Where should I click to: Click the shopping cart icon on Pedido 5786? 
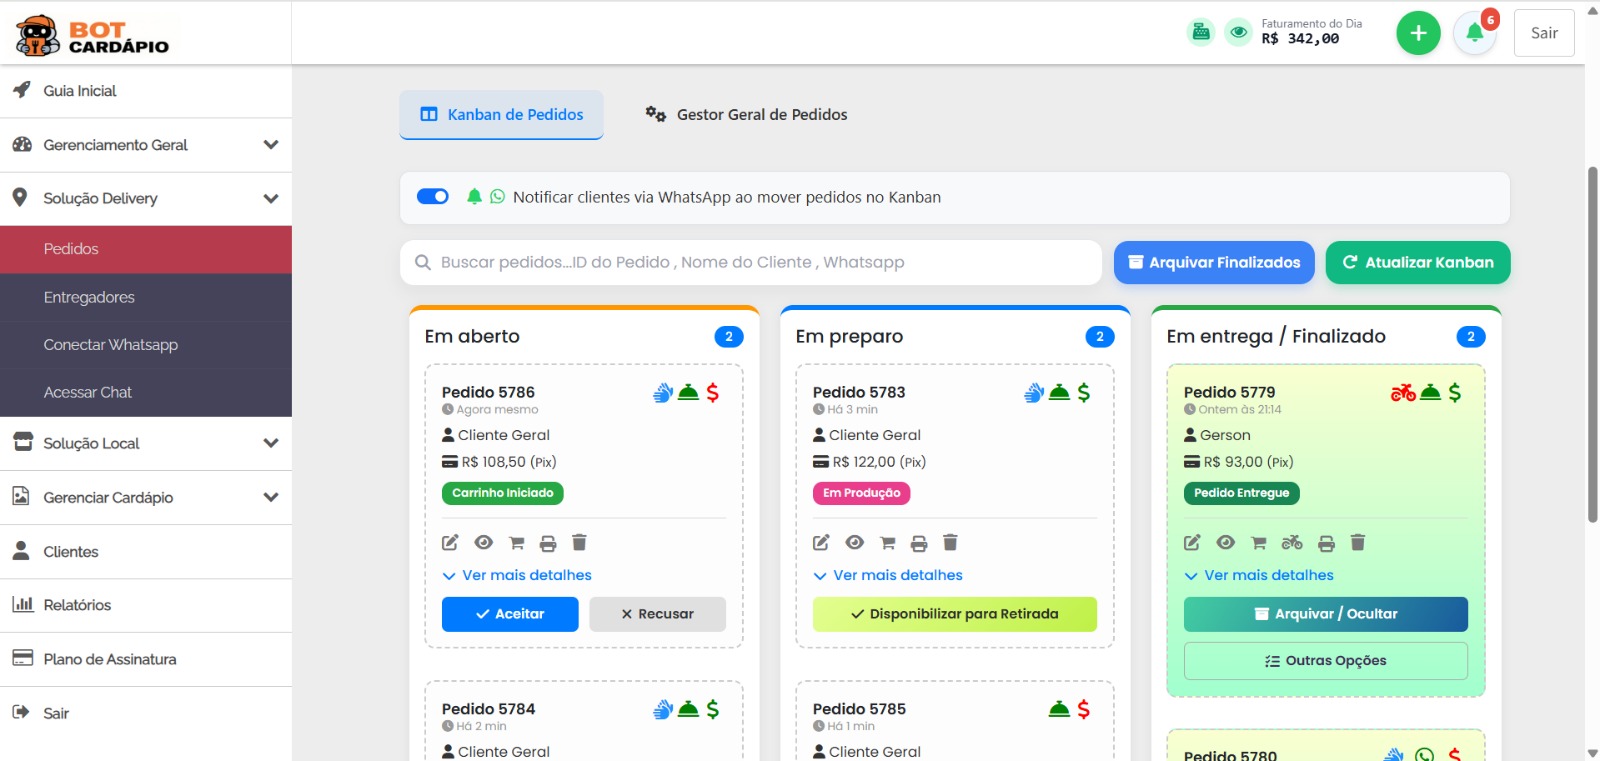click(516, 543)
